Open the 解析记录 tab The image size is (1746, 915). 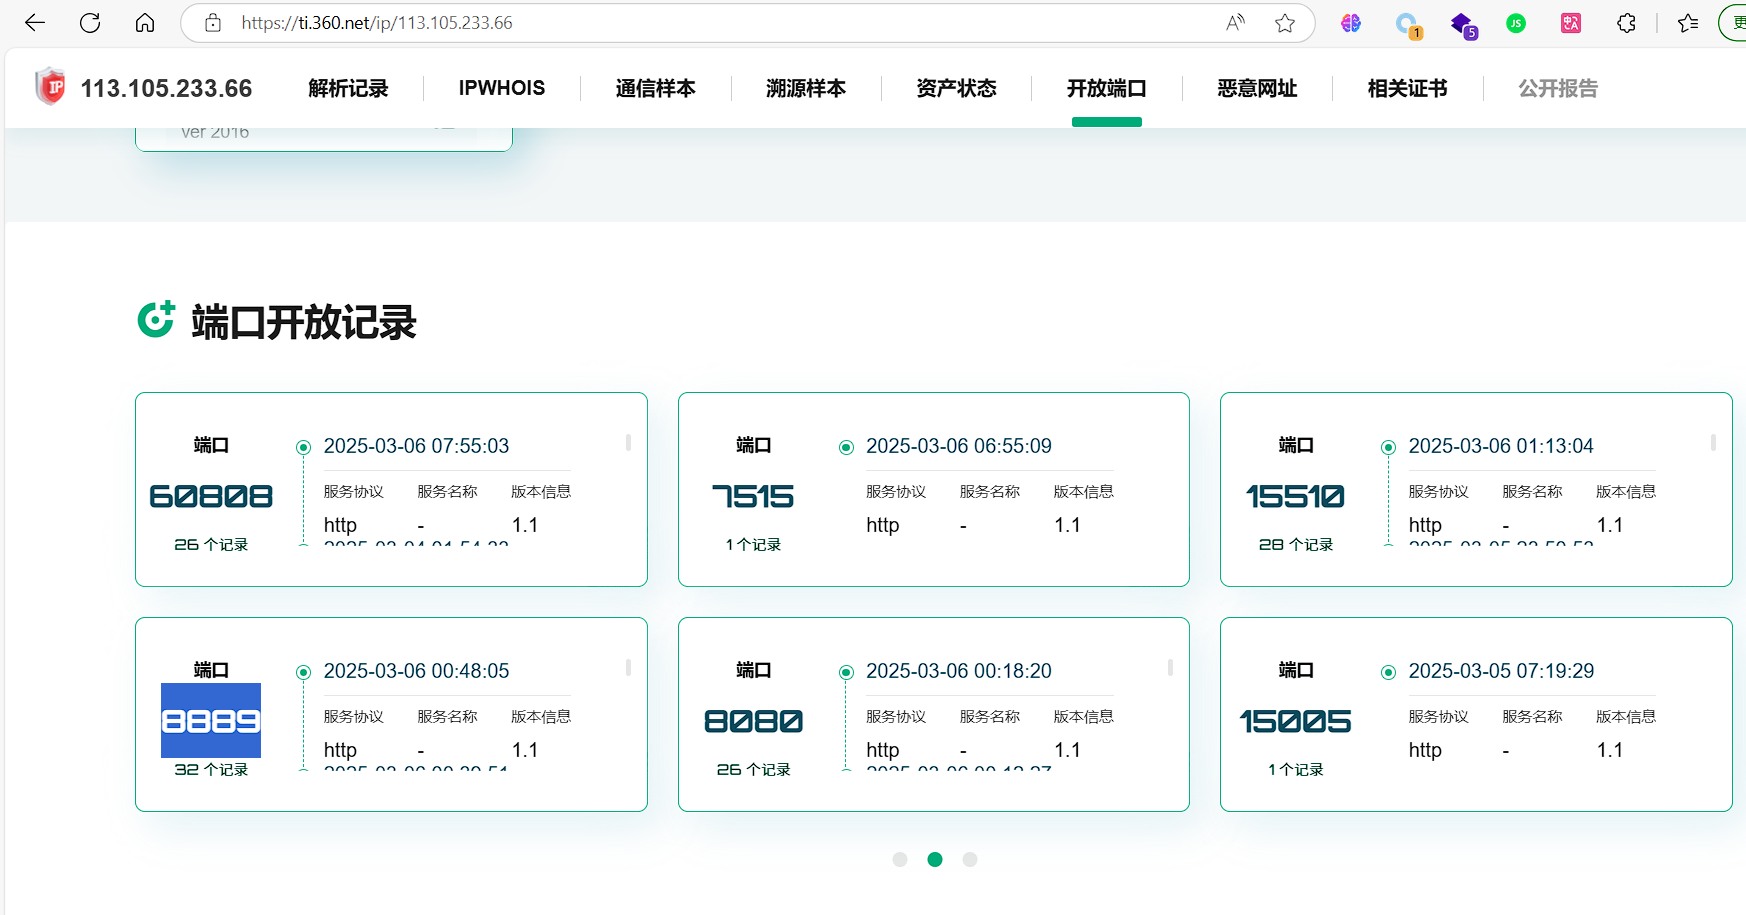(348, 88)
